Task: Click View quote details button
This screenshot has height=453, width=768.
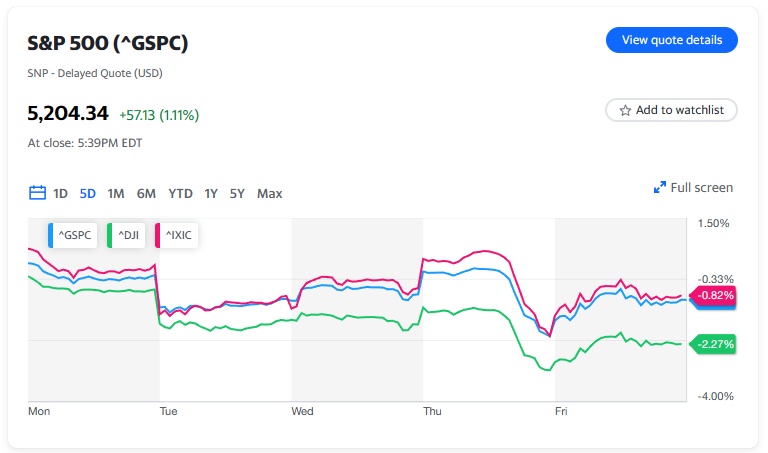Action: click(x=671, y=40)
